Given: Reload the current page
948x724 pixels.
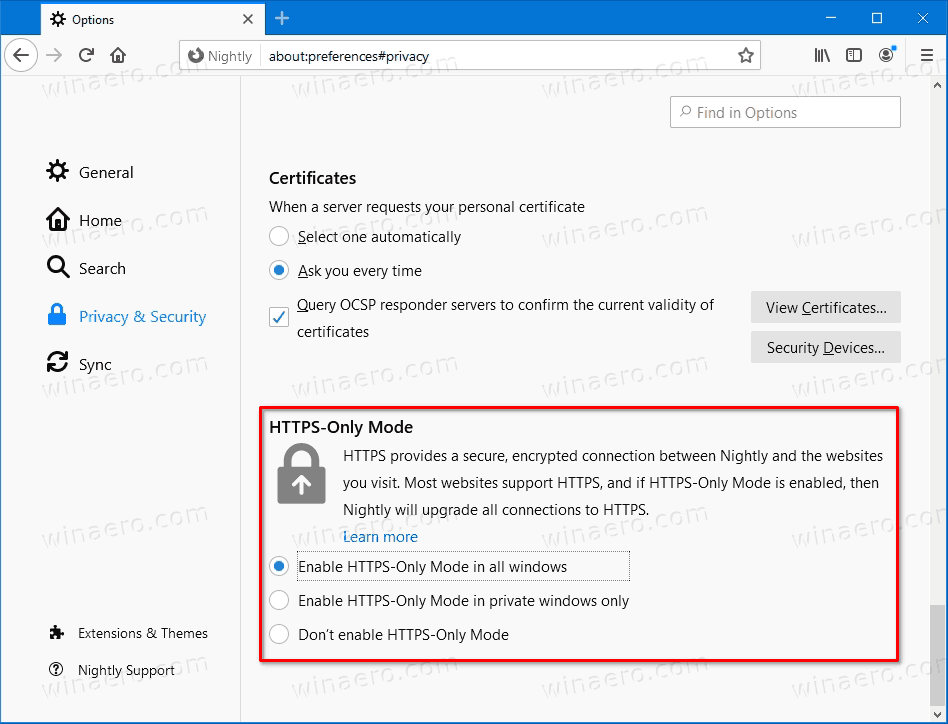Looking at the screenshot, I should click(87, 55).
